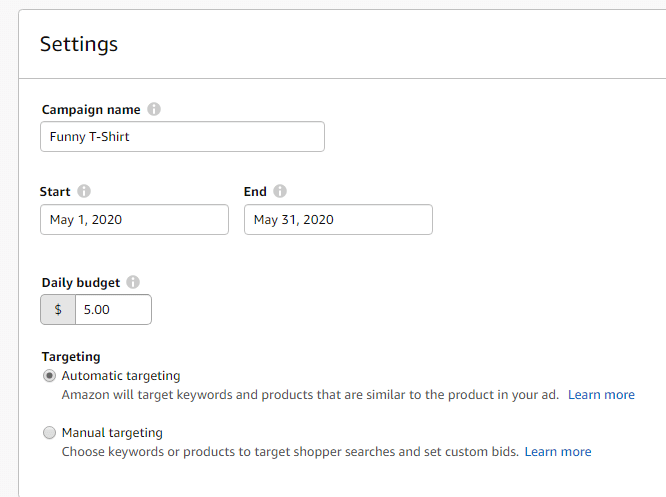The width and height of the screenshot is (666, 497).
Task: Click the Automatic targeting label text
Action: pos(121,376)
